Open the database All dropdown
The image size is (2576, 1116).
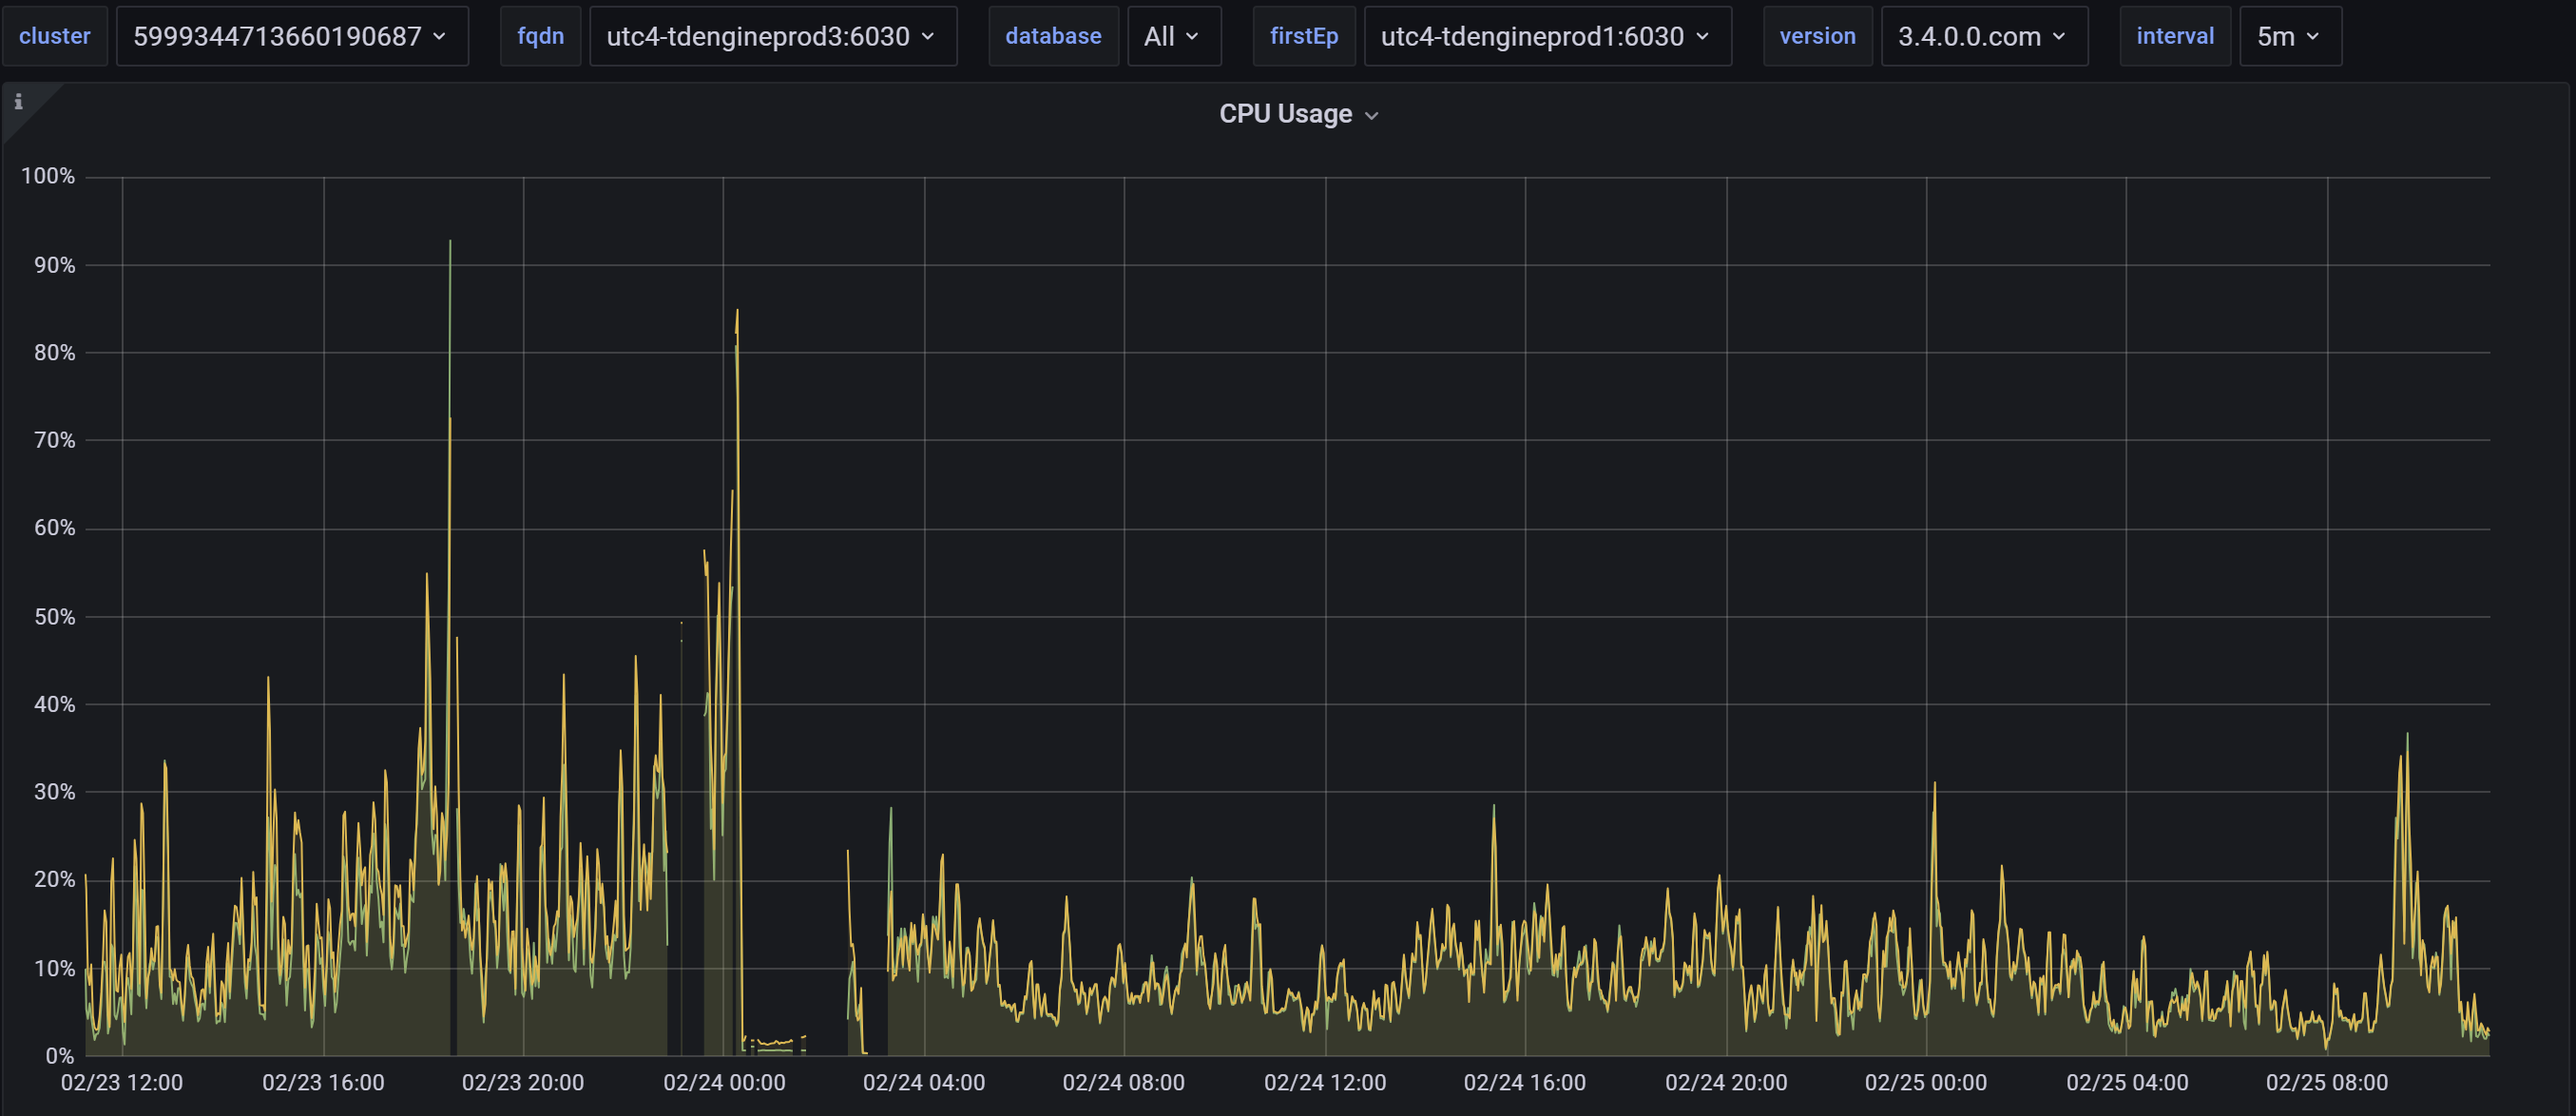1173,37
